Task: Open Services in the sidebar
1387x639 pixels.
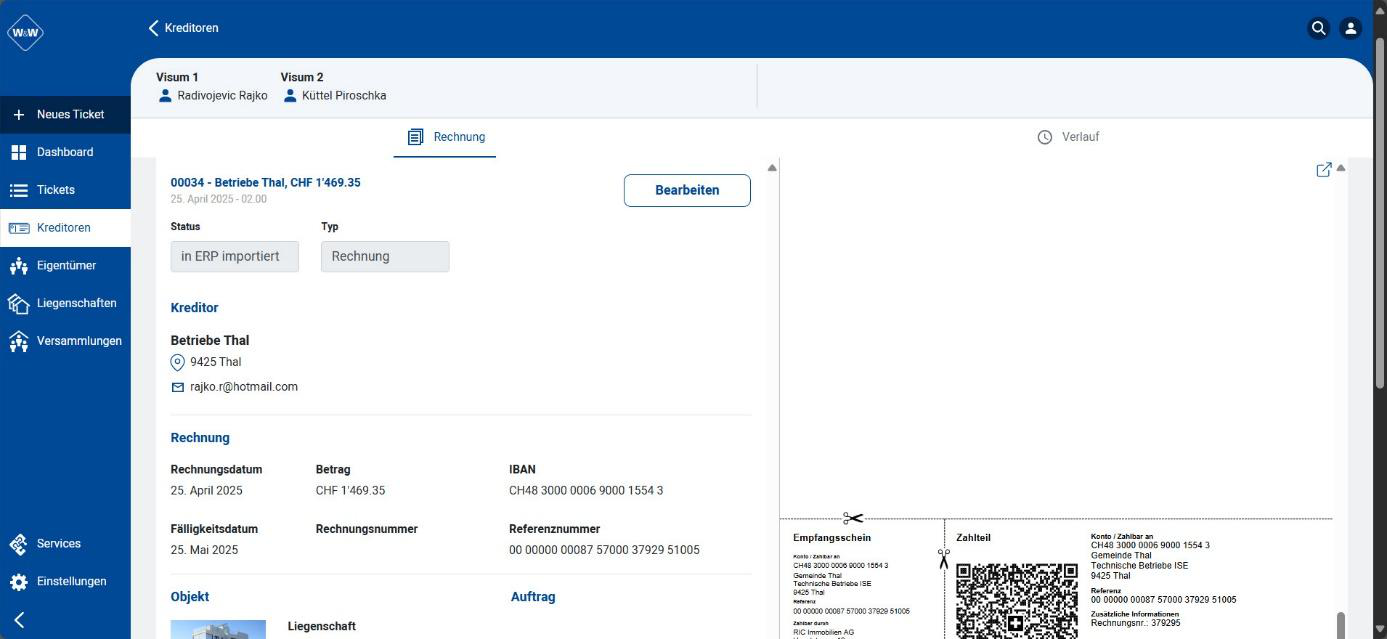Action: coord(65,544)
